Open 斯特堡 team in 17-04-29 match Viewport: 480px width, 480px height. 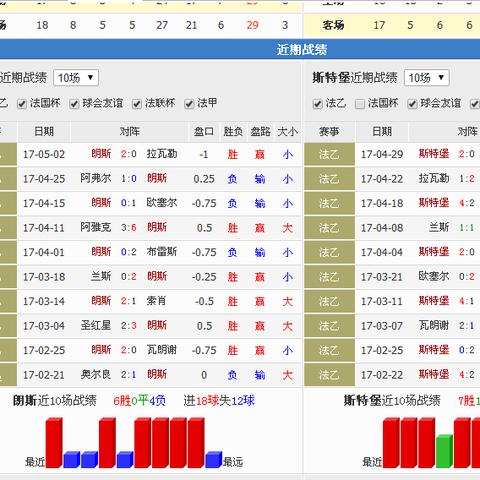pos(434,154)
